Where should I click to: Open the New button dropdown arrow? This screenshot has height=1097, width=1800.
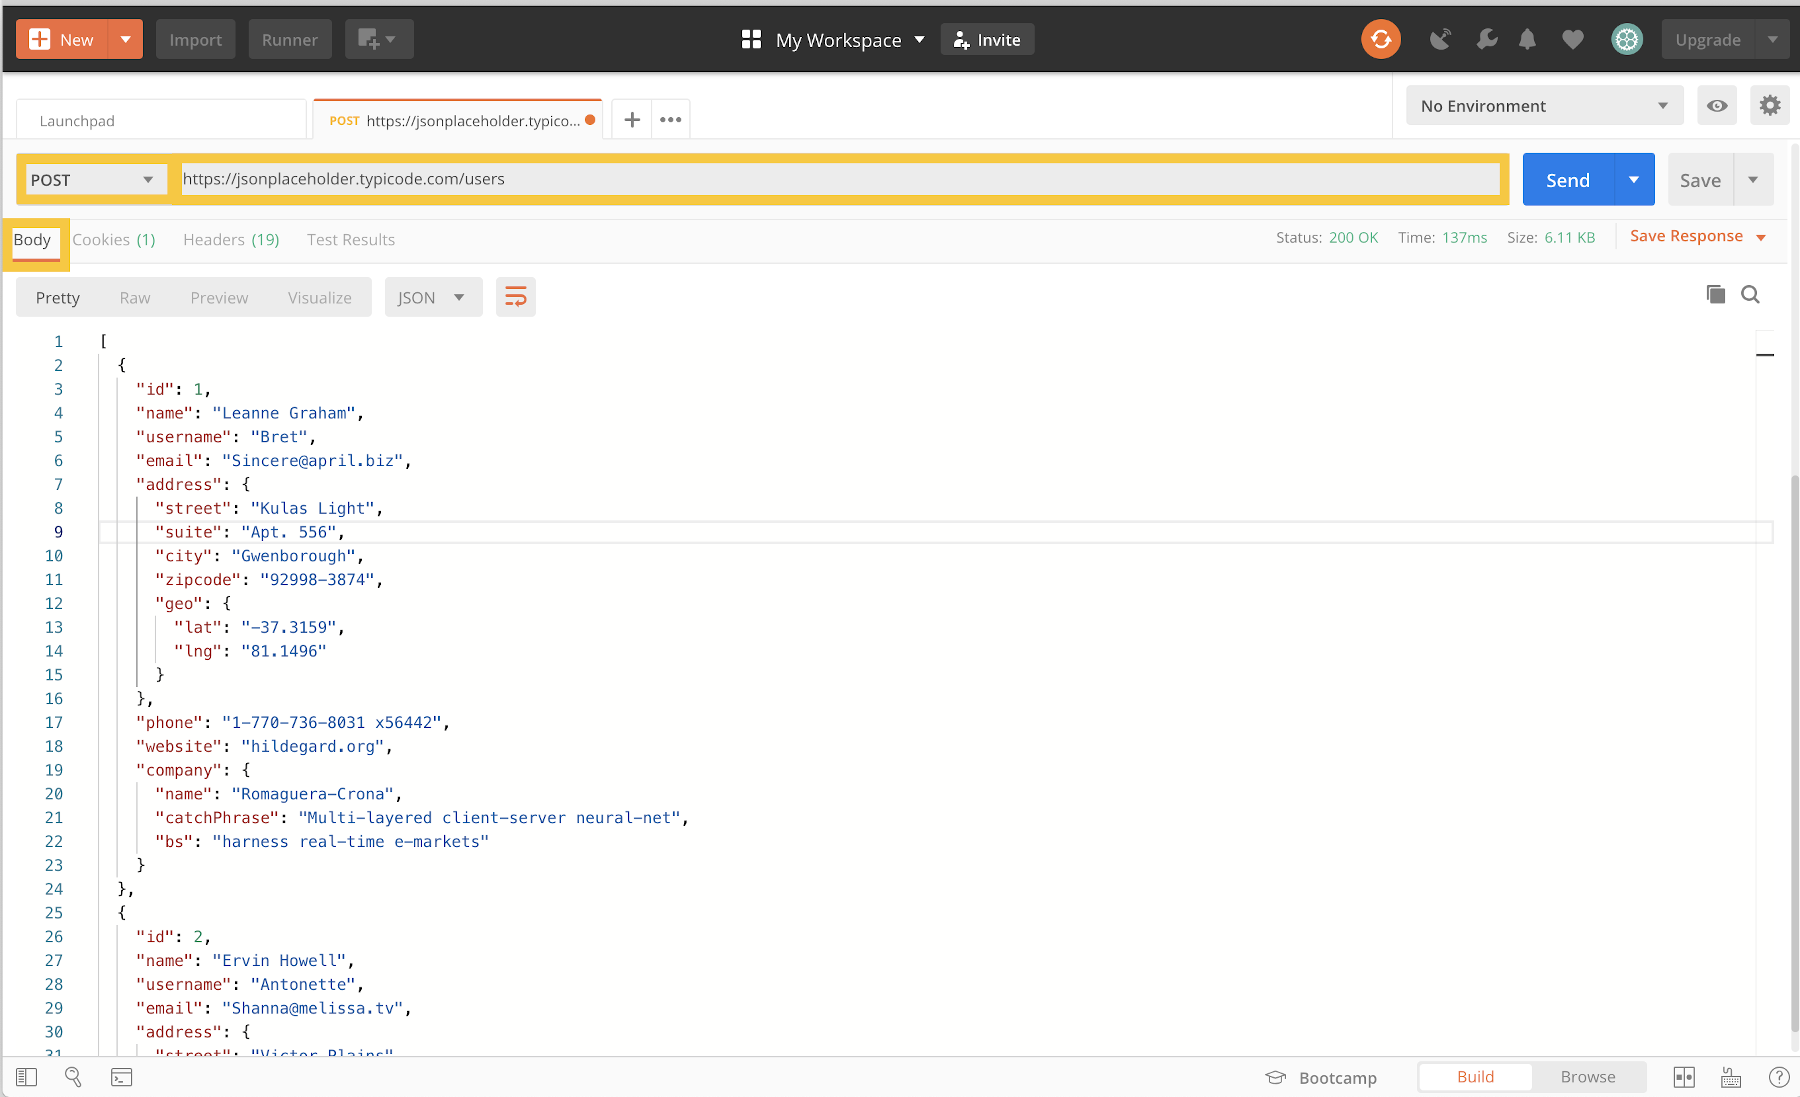tap(126, 40)
